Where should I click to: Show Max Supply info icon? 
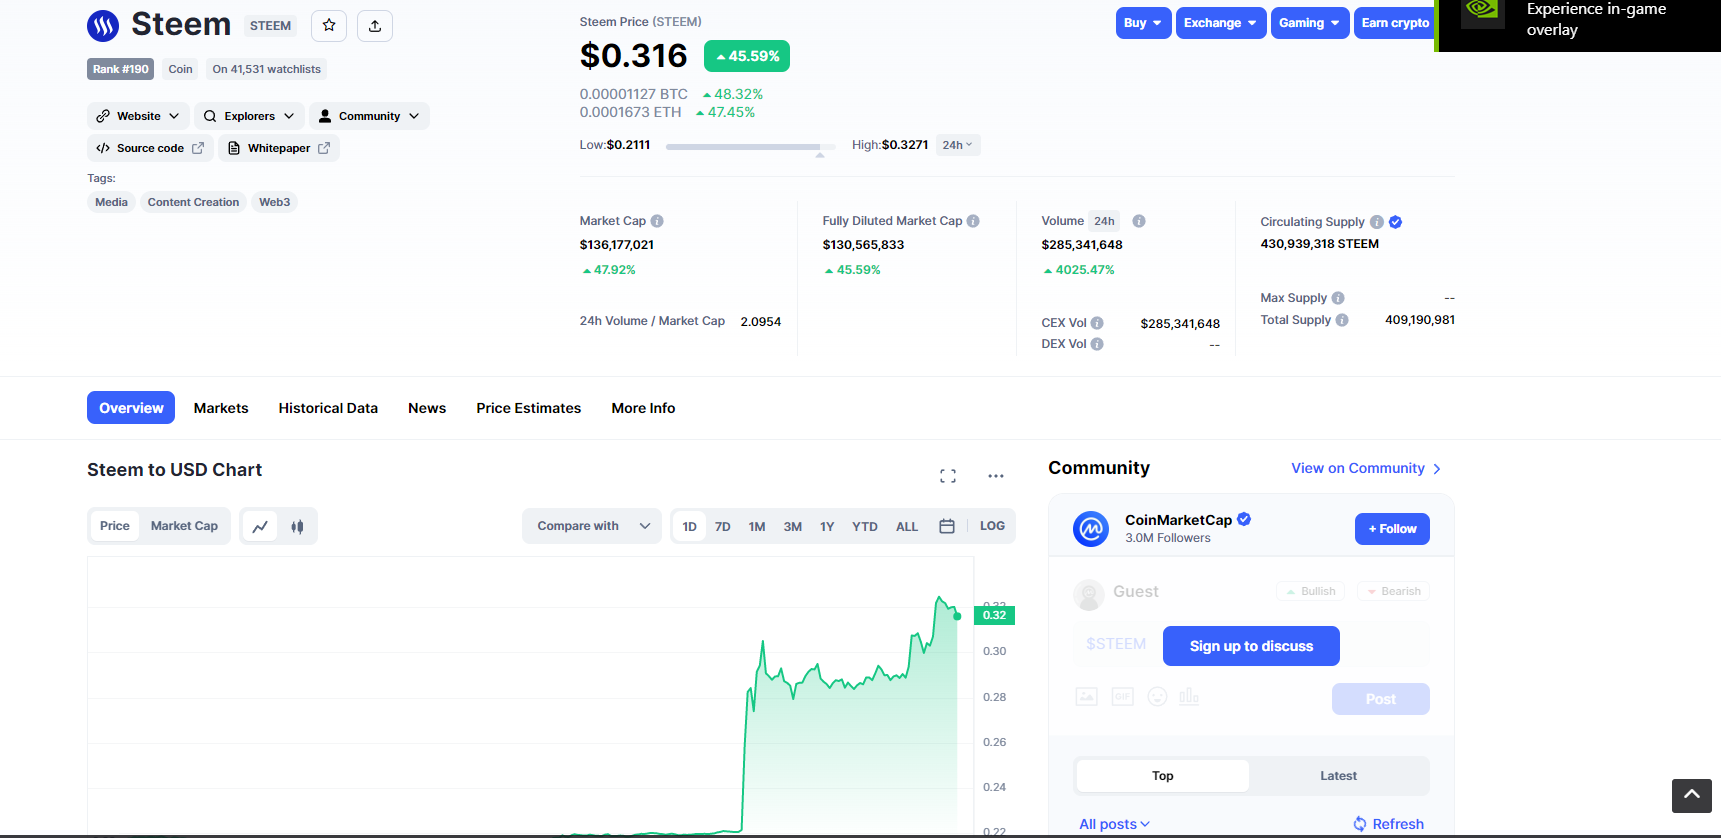(x=1338, y=298)
